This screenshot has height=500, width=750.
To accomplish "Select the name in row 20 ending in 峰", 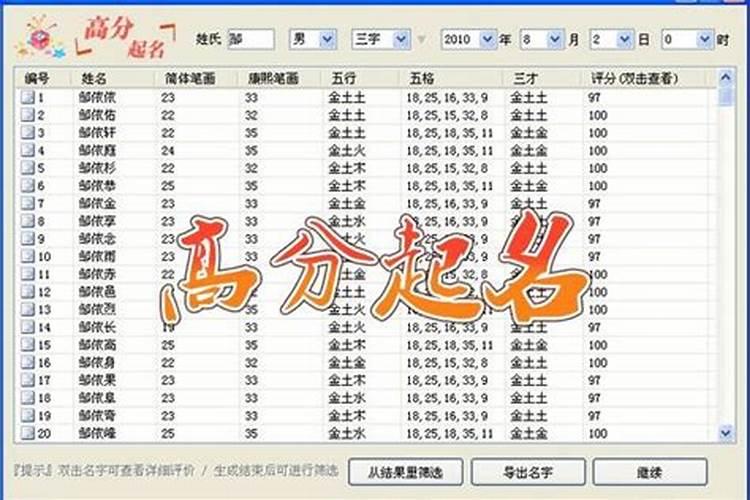I will [x=97, y=433].
